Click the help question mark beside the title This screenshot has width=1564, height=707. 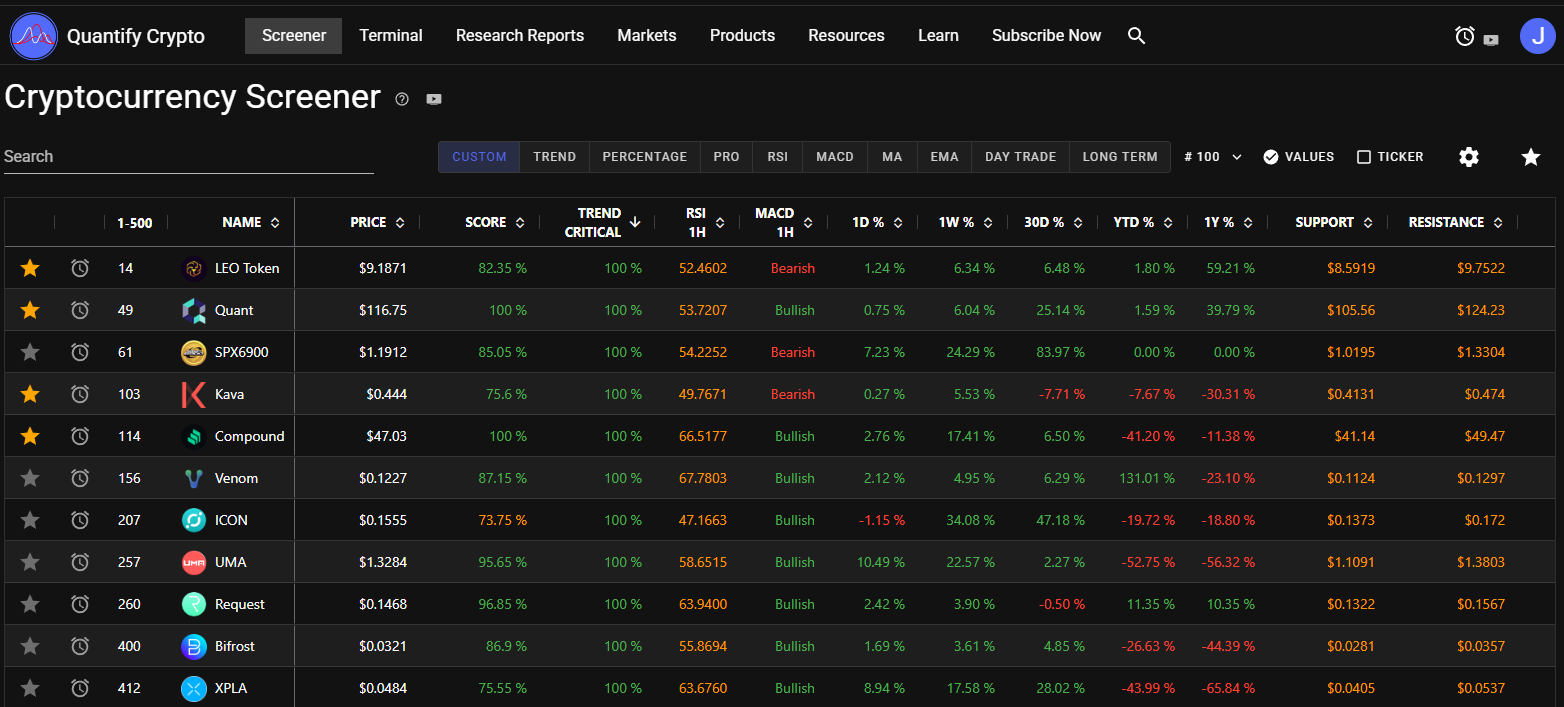(x=402, y=99)
